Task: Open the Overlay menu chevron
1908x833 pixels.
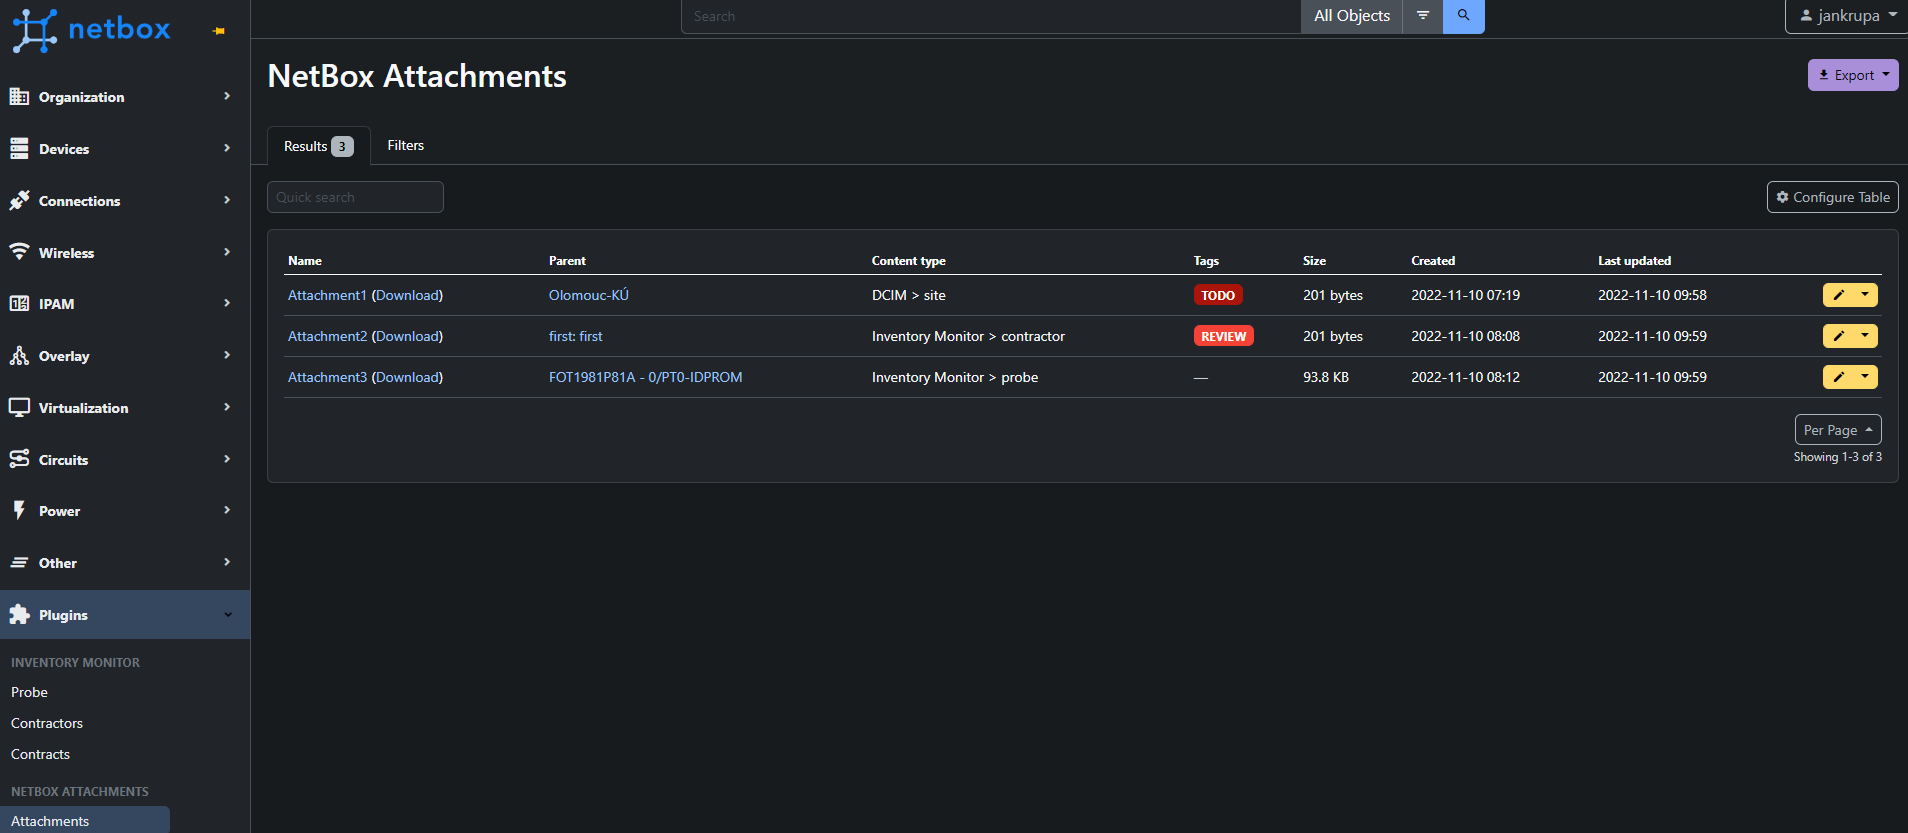Action: pyautogui.click(x=227, y=355)
